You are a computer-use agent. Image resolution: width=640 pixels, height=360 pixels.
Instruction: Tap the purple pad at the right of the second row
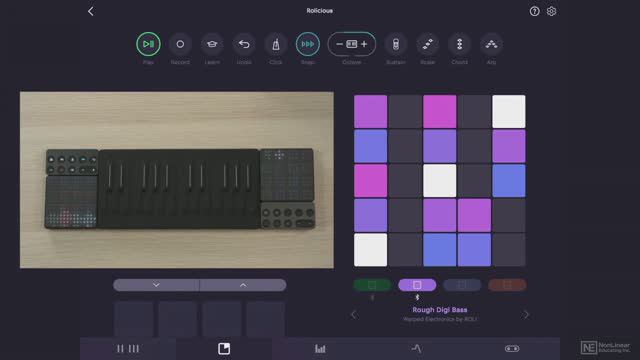pyautogui.click(x=509, y=146)
